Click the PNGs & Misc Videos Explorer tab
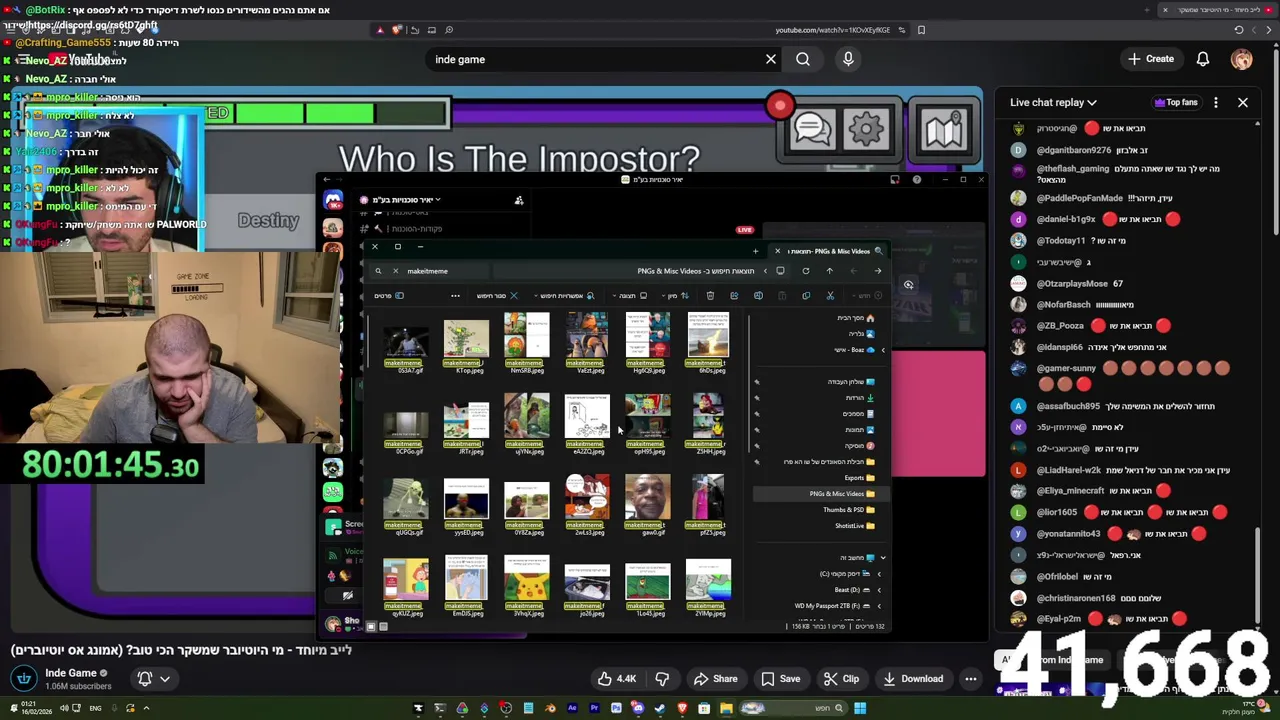 (829, 251)
